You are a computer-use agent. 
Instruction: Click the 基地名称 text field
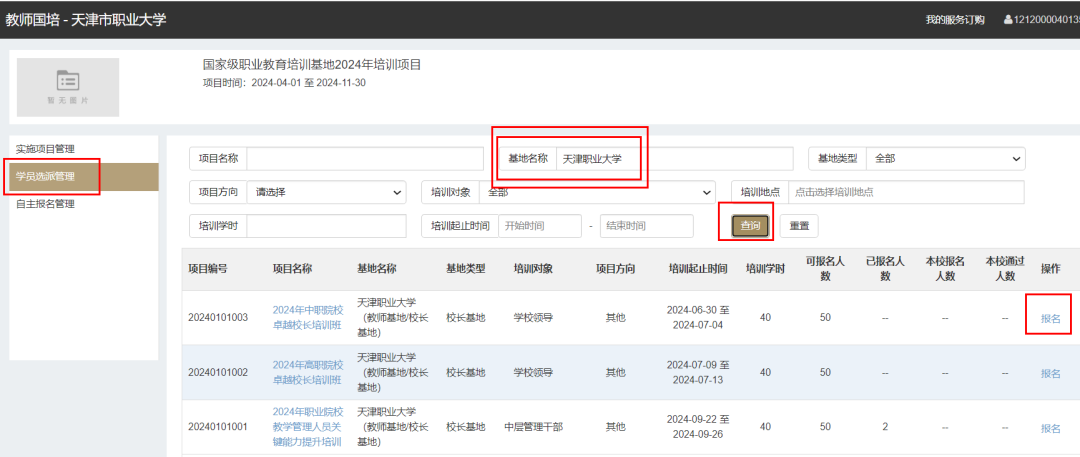click(x=674, y=158)
